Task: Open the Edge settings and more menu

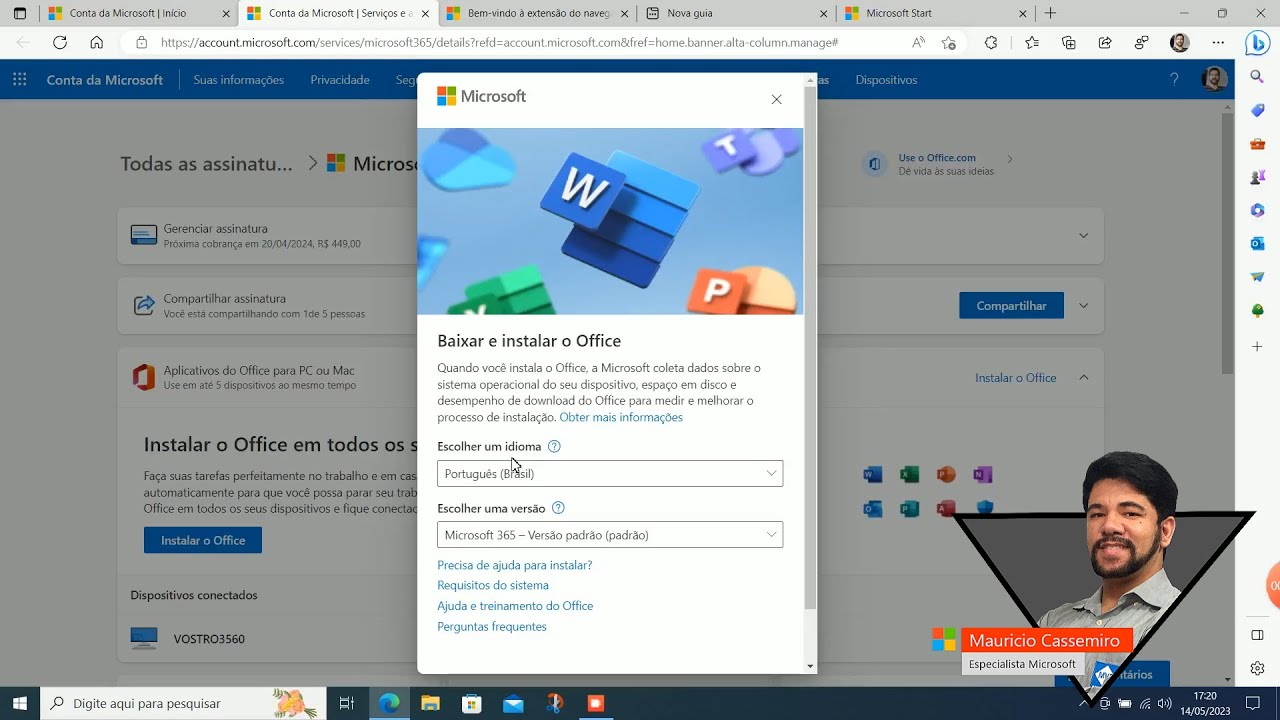Action: pos(1218,43)
